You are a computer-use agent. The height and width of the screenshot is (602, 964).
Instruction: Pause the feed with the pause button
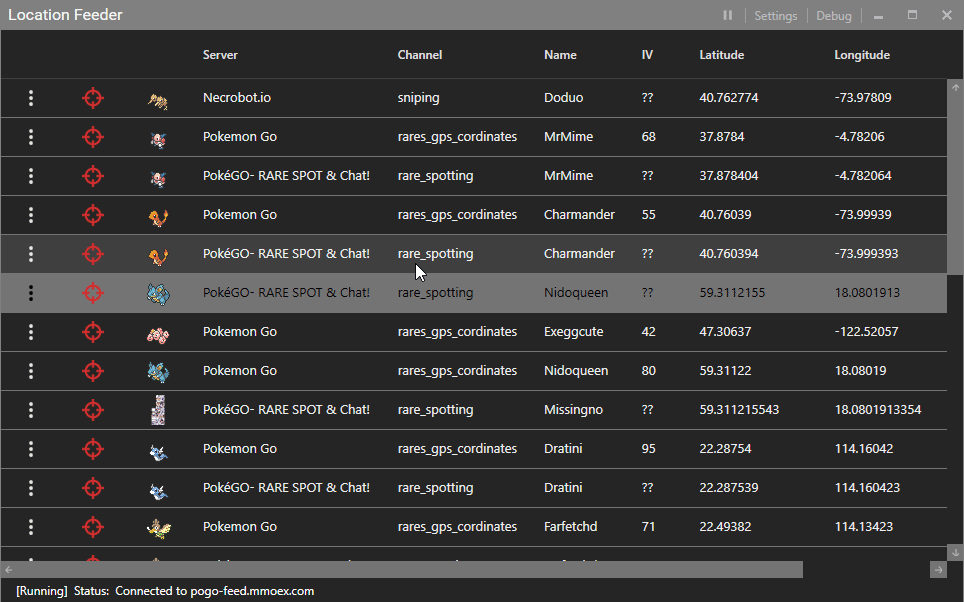click(x=728, y=16)
